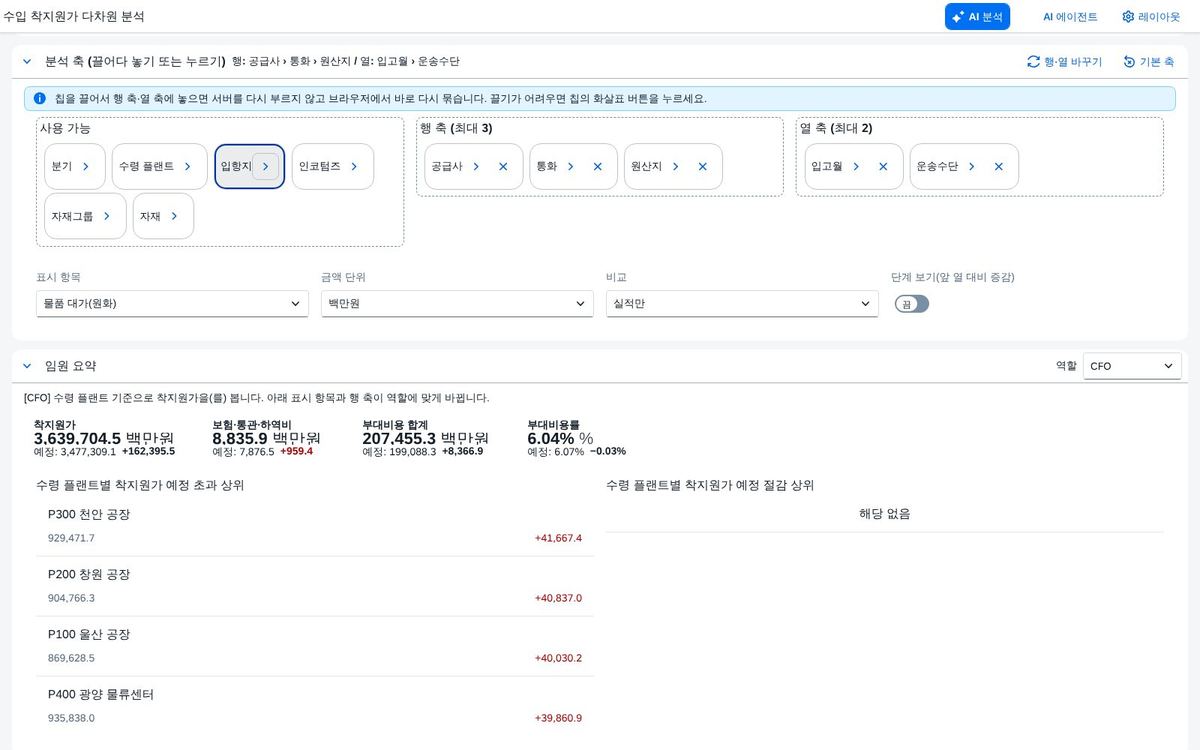Viewport: 1200px width, 750px height.
Task: Click arrow on 입고월 column chip
Action: [x=857, y=167]
